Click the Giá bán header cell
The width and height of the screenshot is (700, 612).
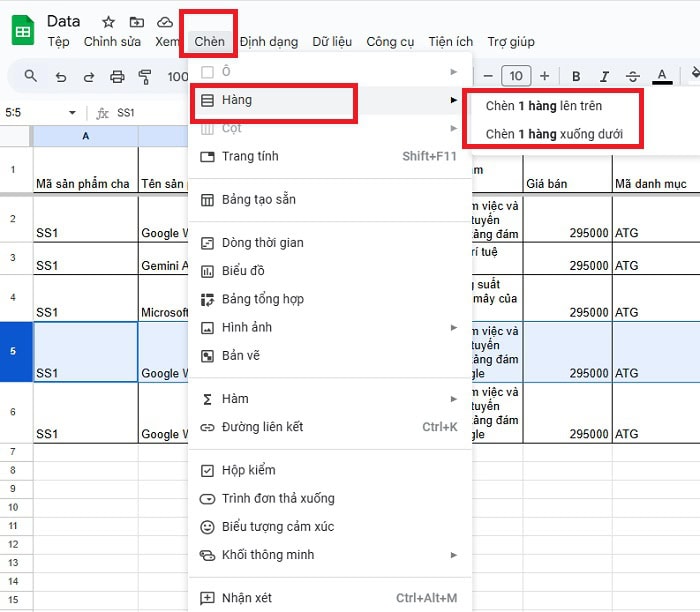pos(567,174)
